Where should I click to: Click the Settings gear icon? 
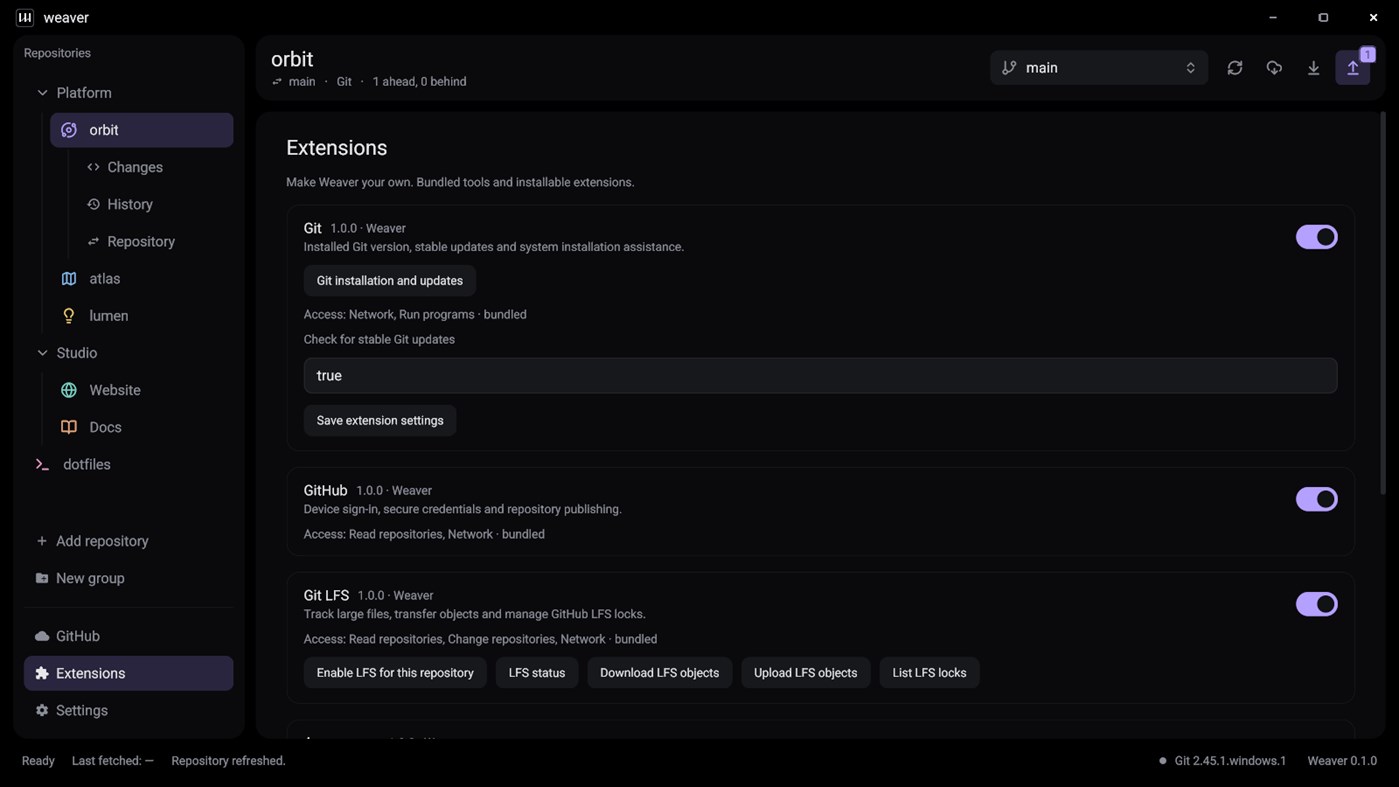[x=42, y=710]
